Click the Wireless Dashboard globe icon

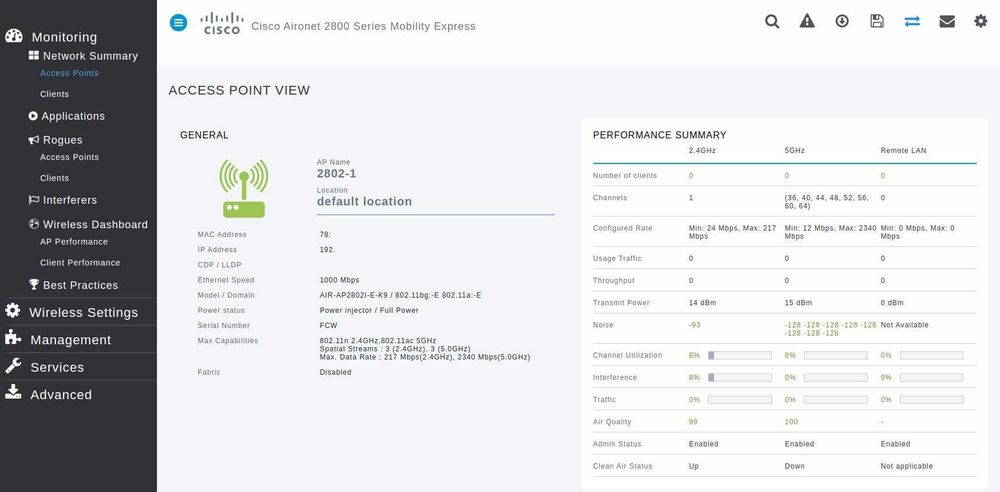coord(34,224)
